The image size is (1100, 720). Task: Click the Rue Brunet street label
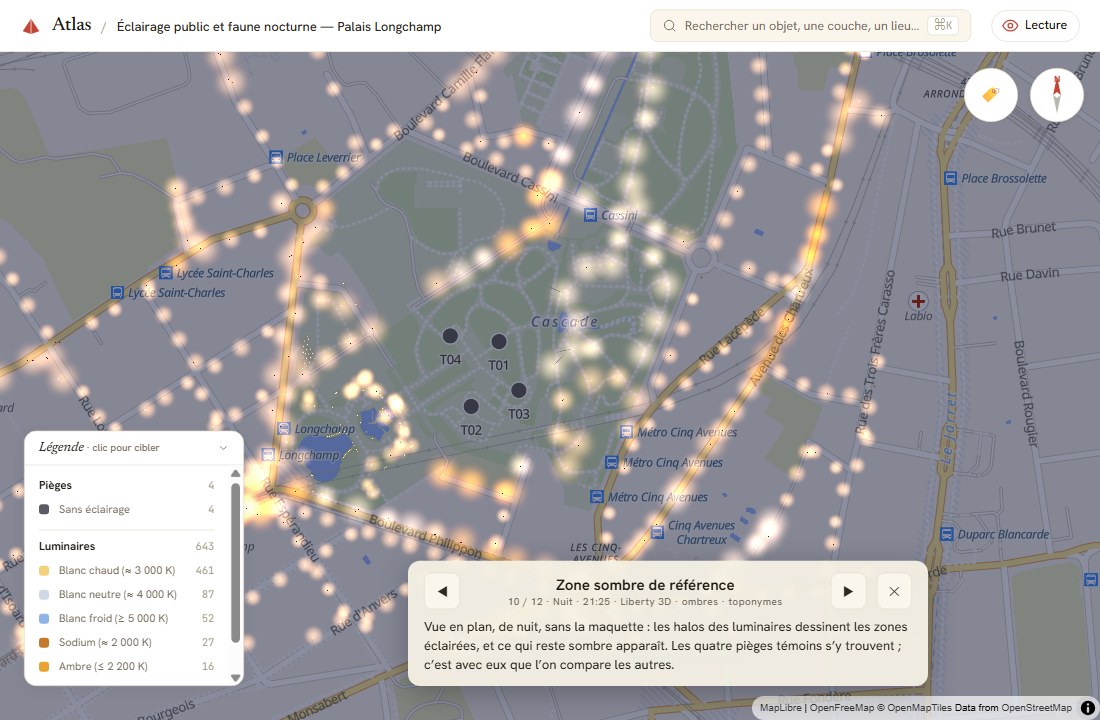1024,229
